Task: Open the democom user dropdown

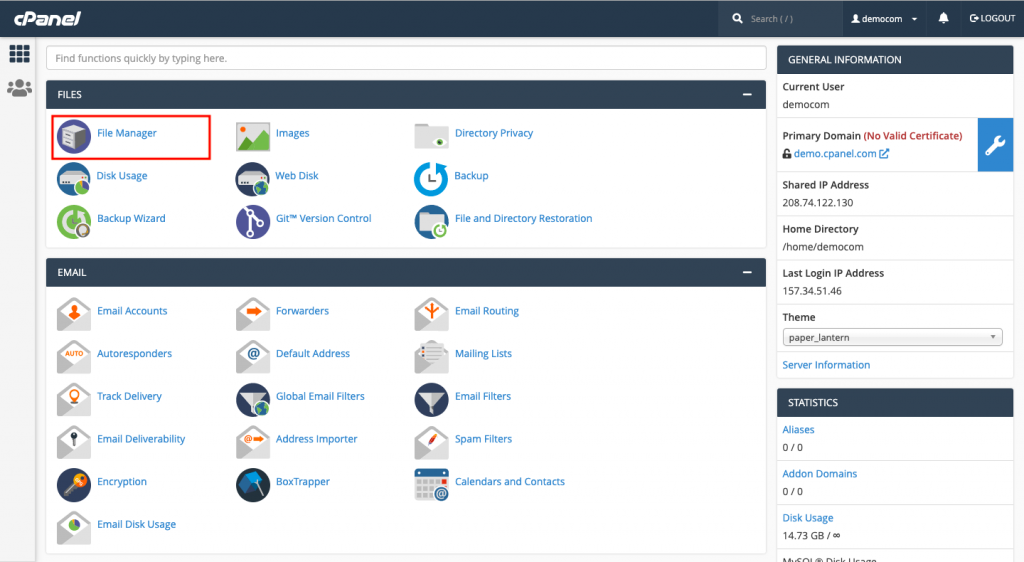Action: coord(884,19)
